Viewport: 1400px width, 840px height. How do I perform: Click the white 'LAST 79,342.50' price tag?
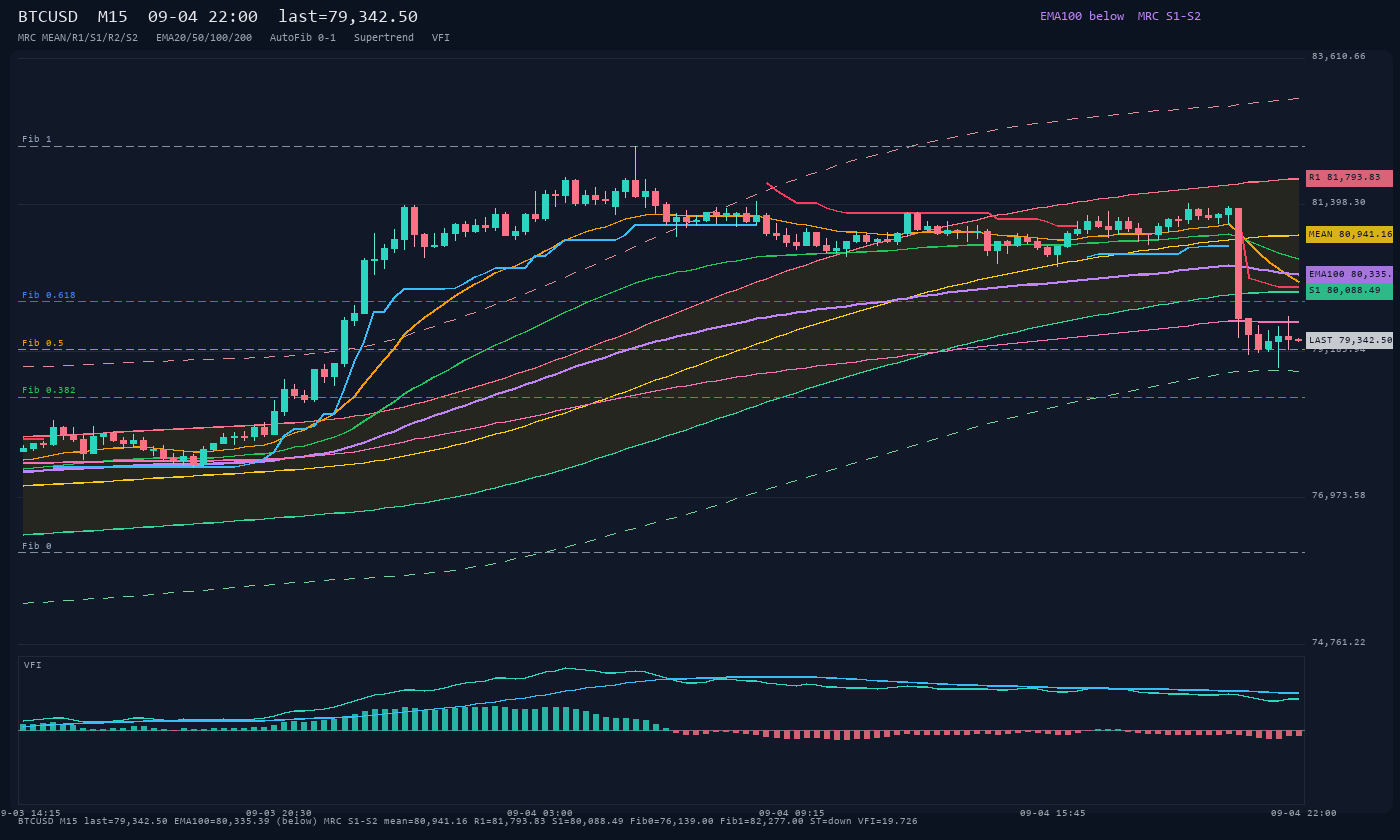(1349, 340)
